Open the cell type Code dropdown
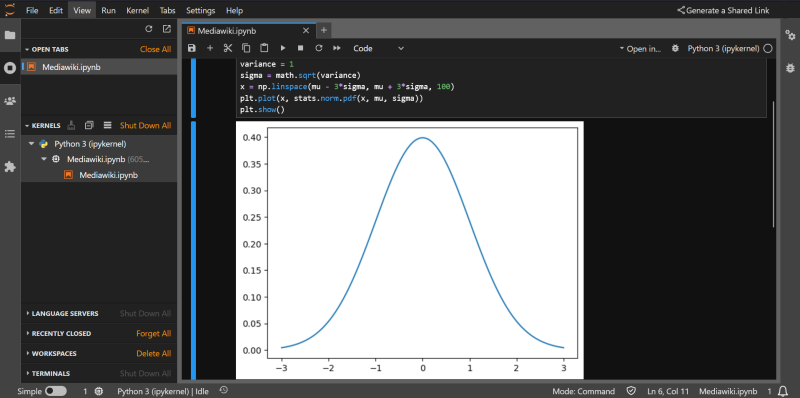The image size is (800, 398). point(379,48)
